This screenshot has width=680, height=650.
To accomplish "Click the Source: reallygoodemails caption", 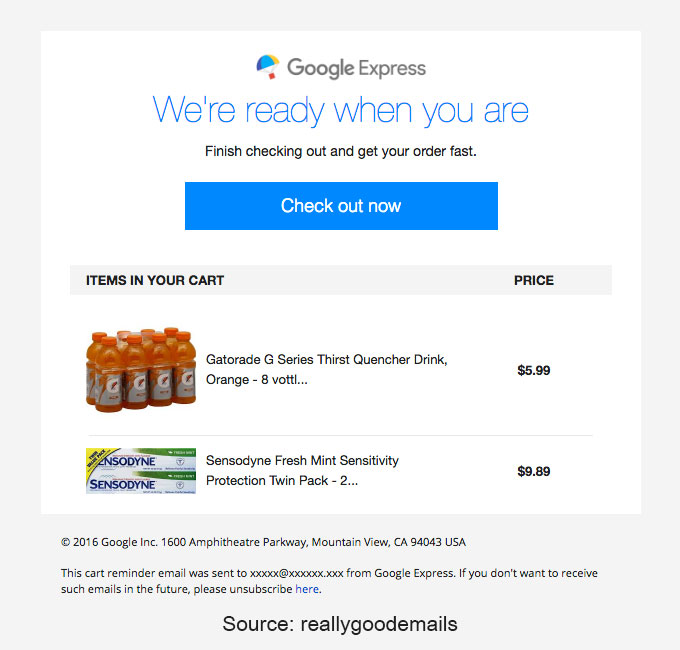I will (340, 624).
